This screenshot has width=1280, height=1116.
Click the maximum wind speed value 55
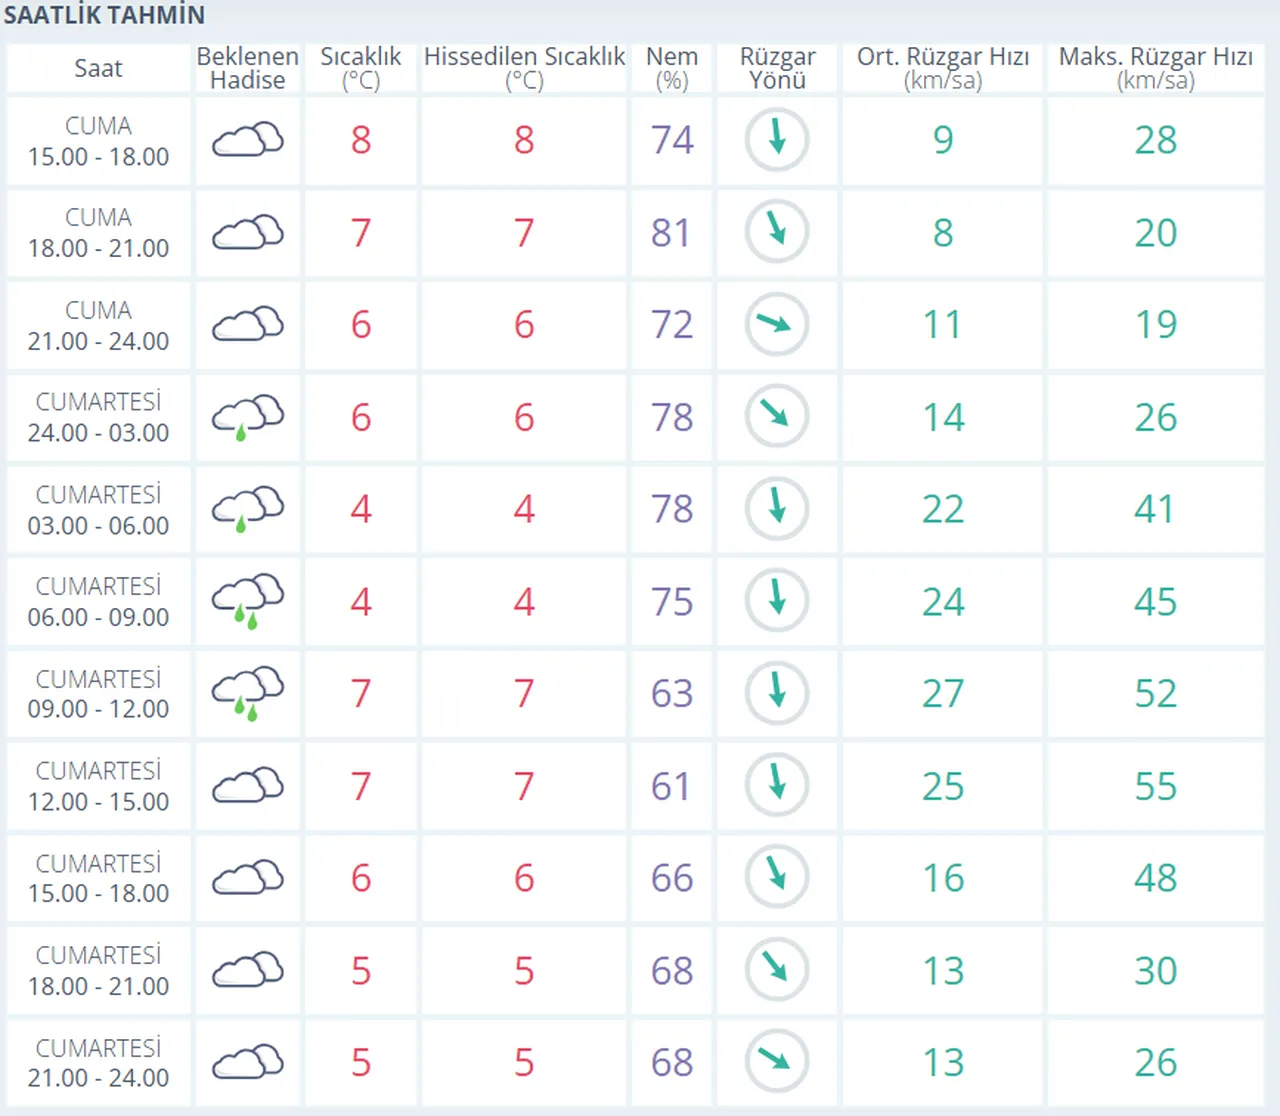click(x=1155, y=786)
